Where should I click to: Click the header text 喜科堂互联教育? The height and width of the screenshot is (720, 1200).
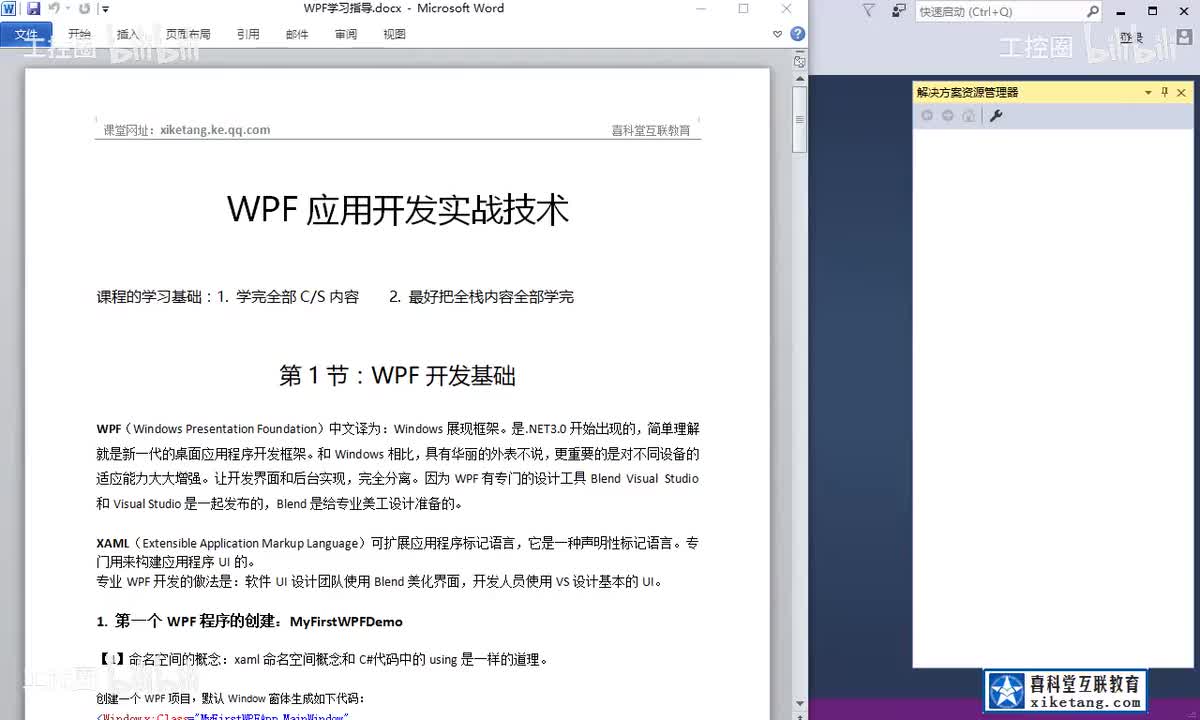[x=651, y=130]
